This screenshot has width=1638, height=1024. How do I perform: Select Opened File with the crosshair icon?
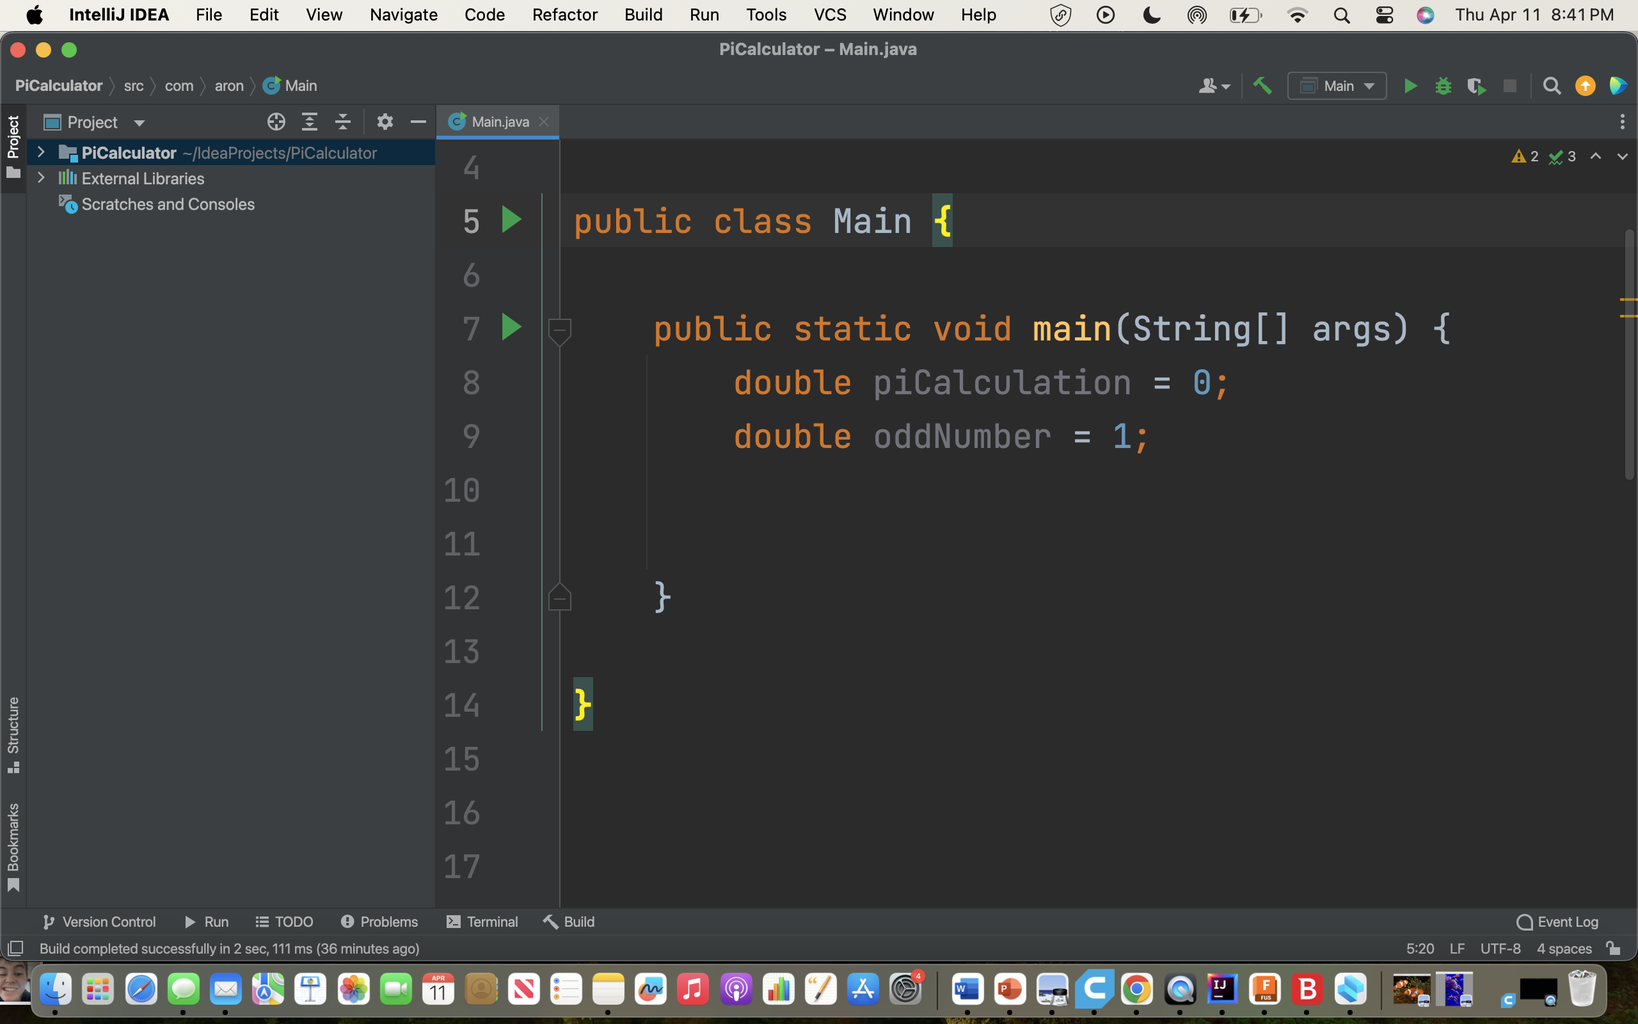tap(276, 121)
